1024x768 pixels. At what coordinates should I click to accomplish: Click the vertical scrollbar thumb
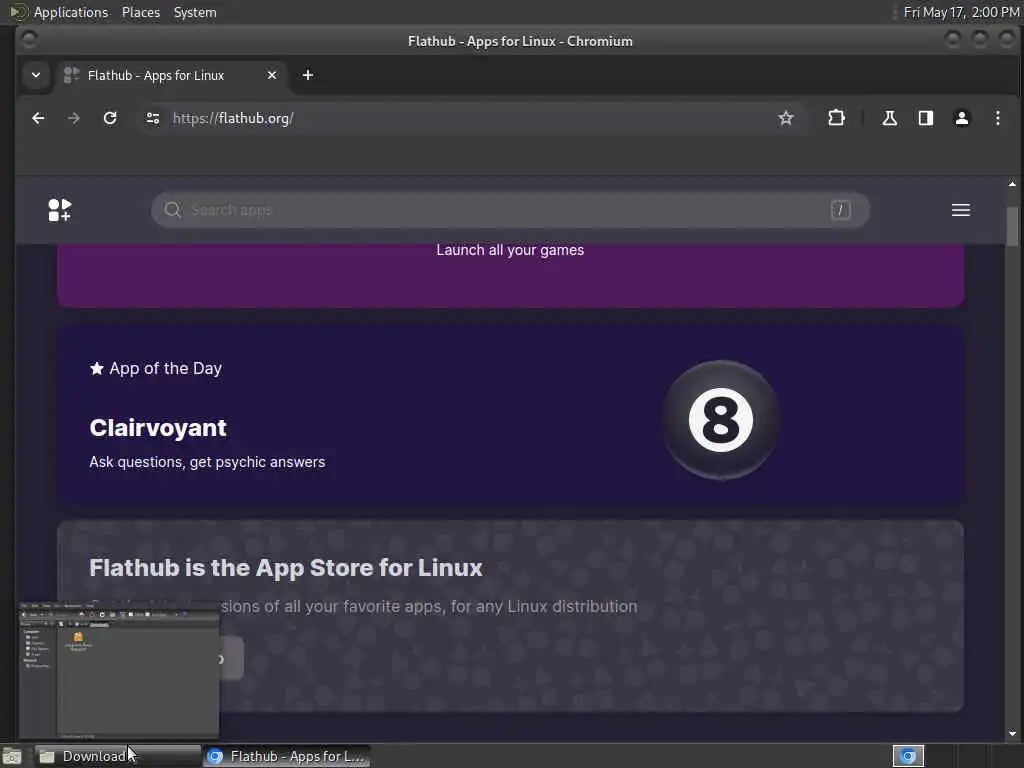point(1012,227)
